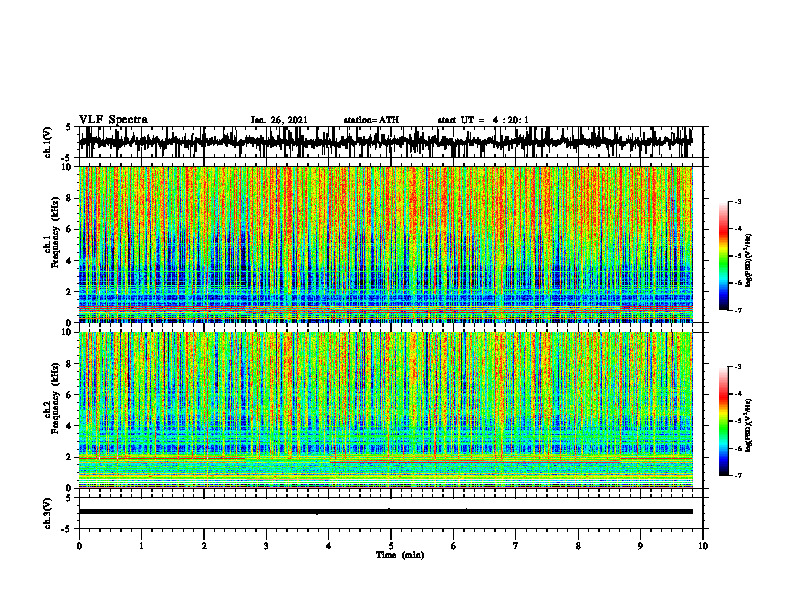Click the '10' label ending the time axis

(x=703, y=546)
